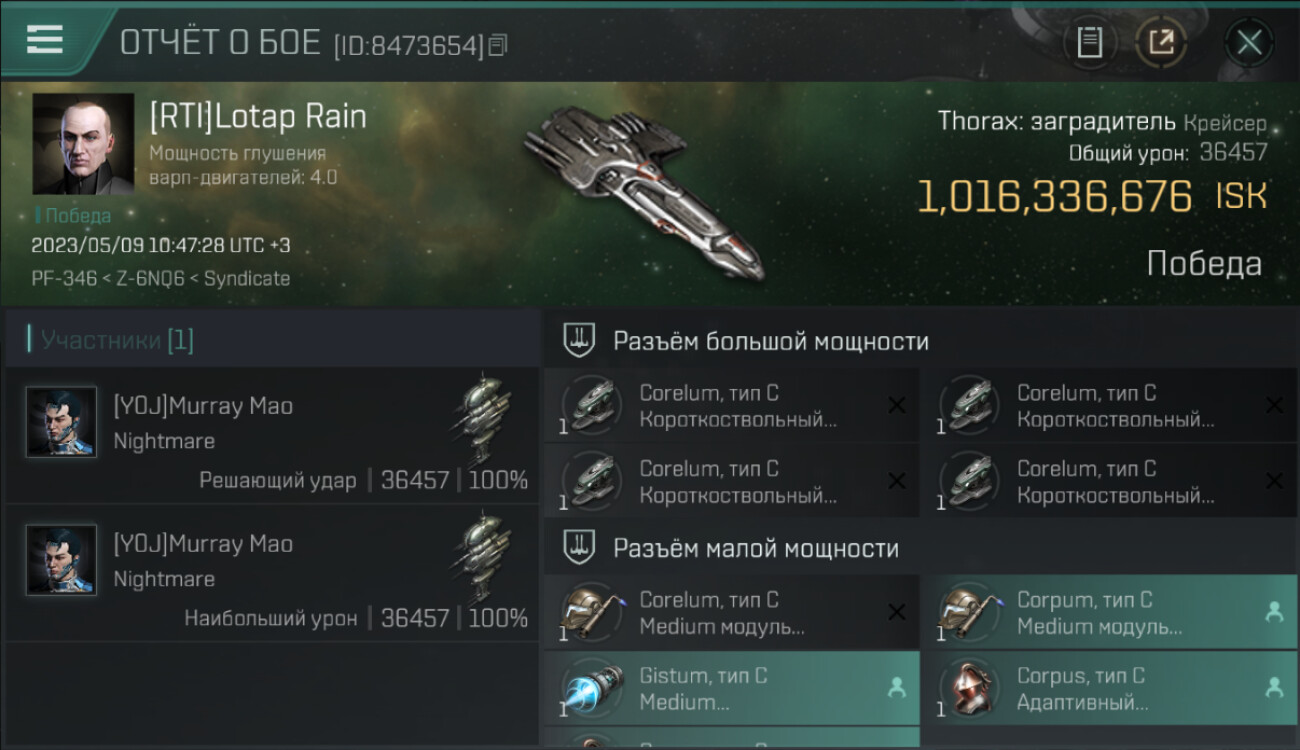Select Corpum тип C Medium модуль item

(x=1108, y=612)
